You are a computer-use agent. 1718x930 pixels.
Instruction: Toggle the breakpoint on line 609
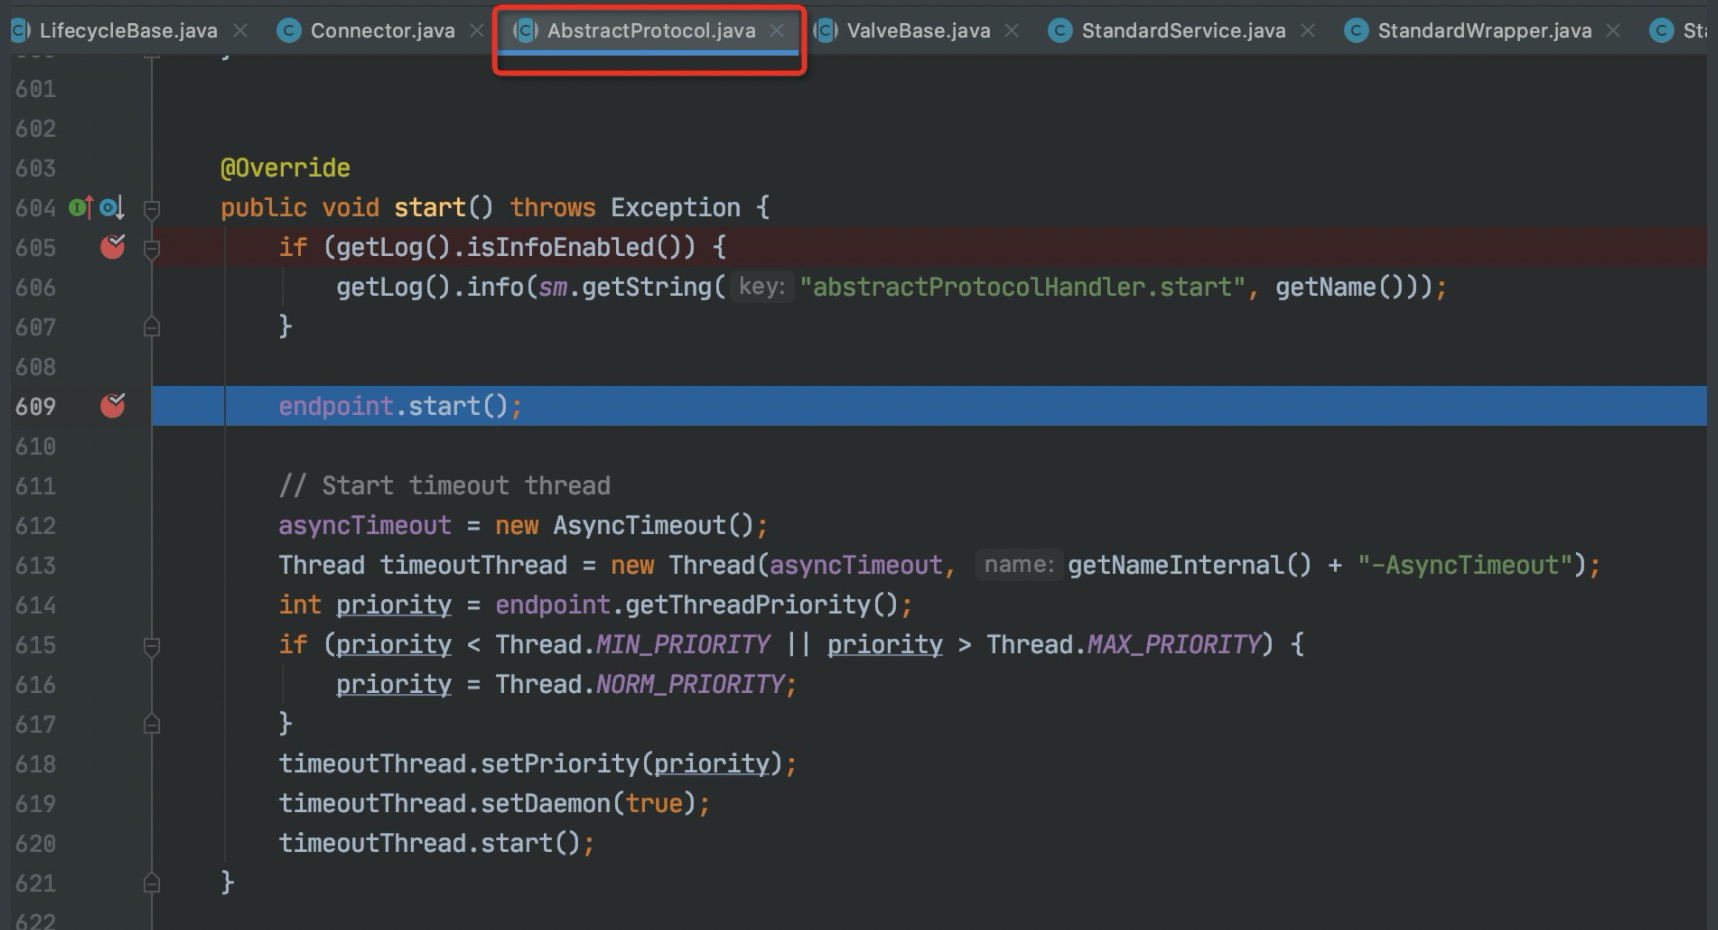[113, 405]
